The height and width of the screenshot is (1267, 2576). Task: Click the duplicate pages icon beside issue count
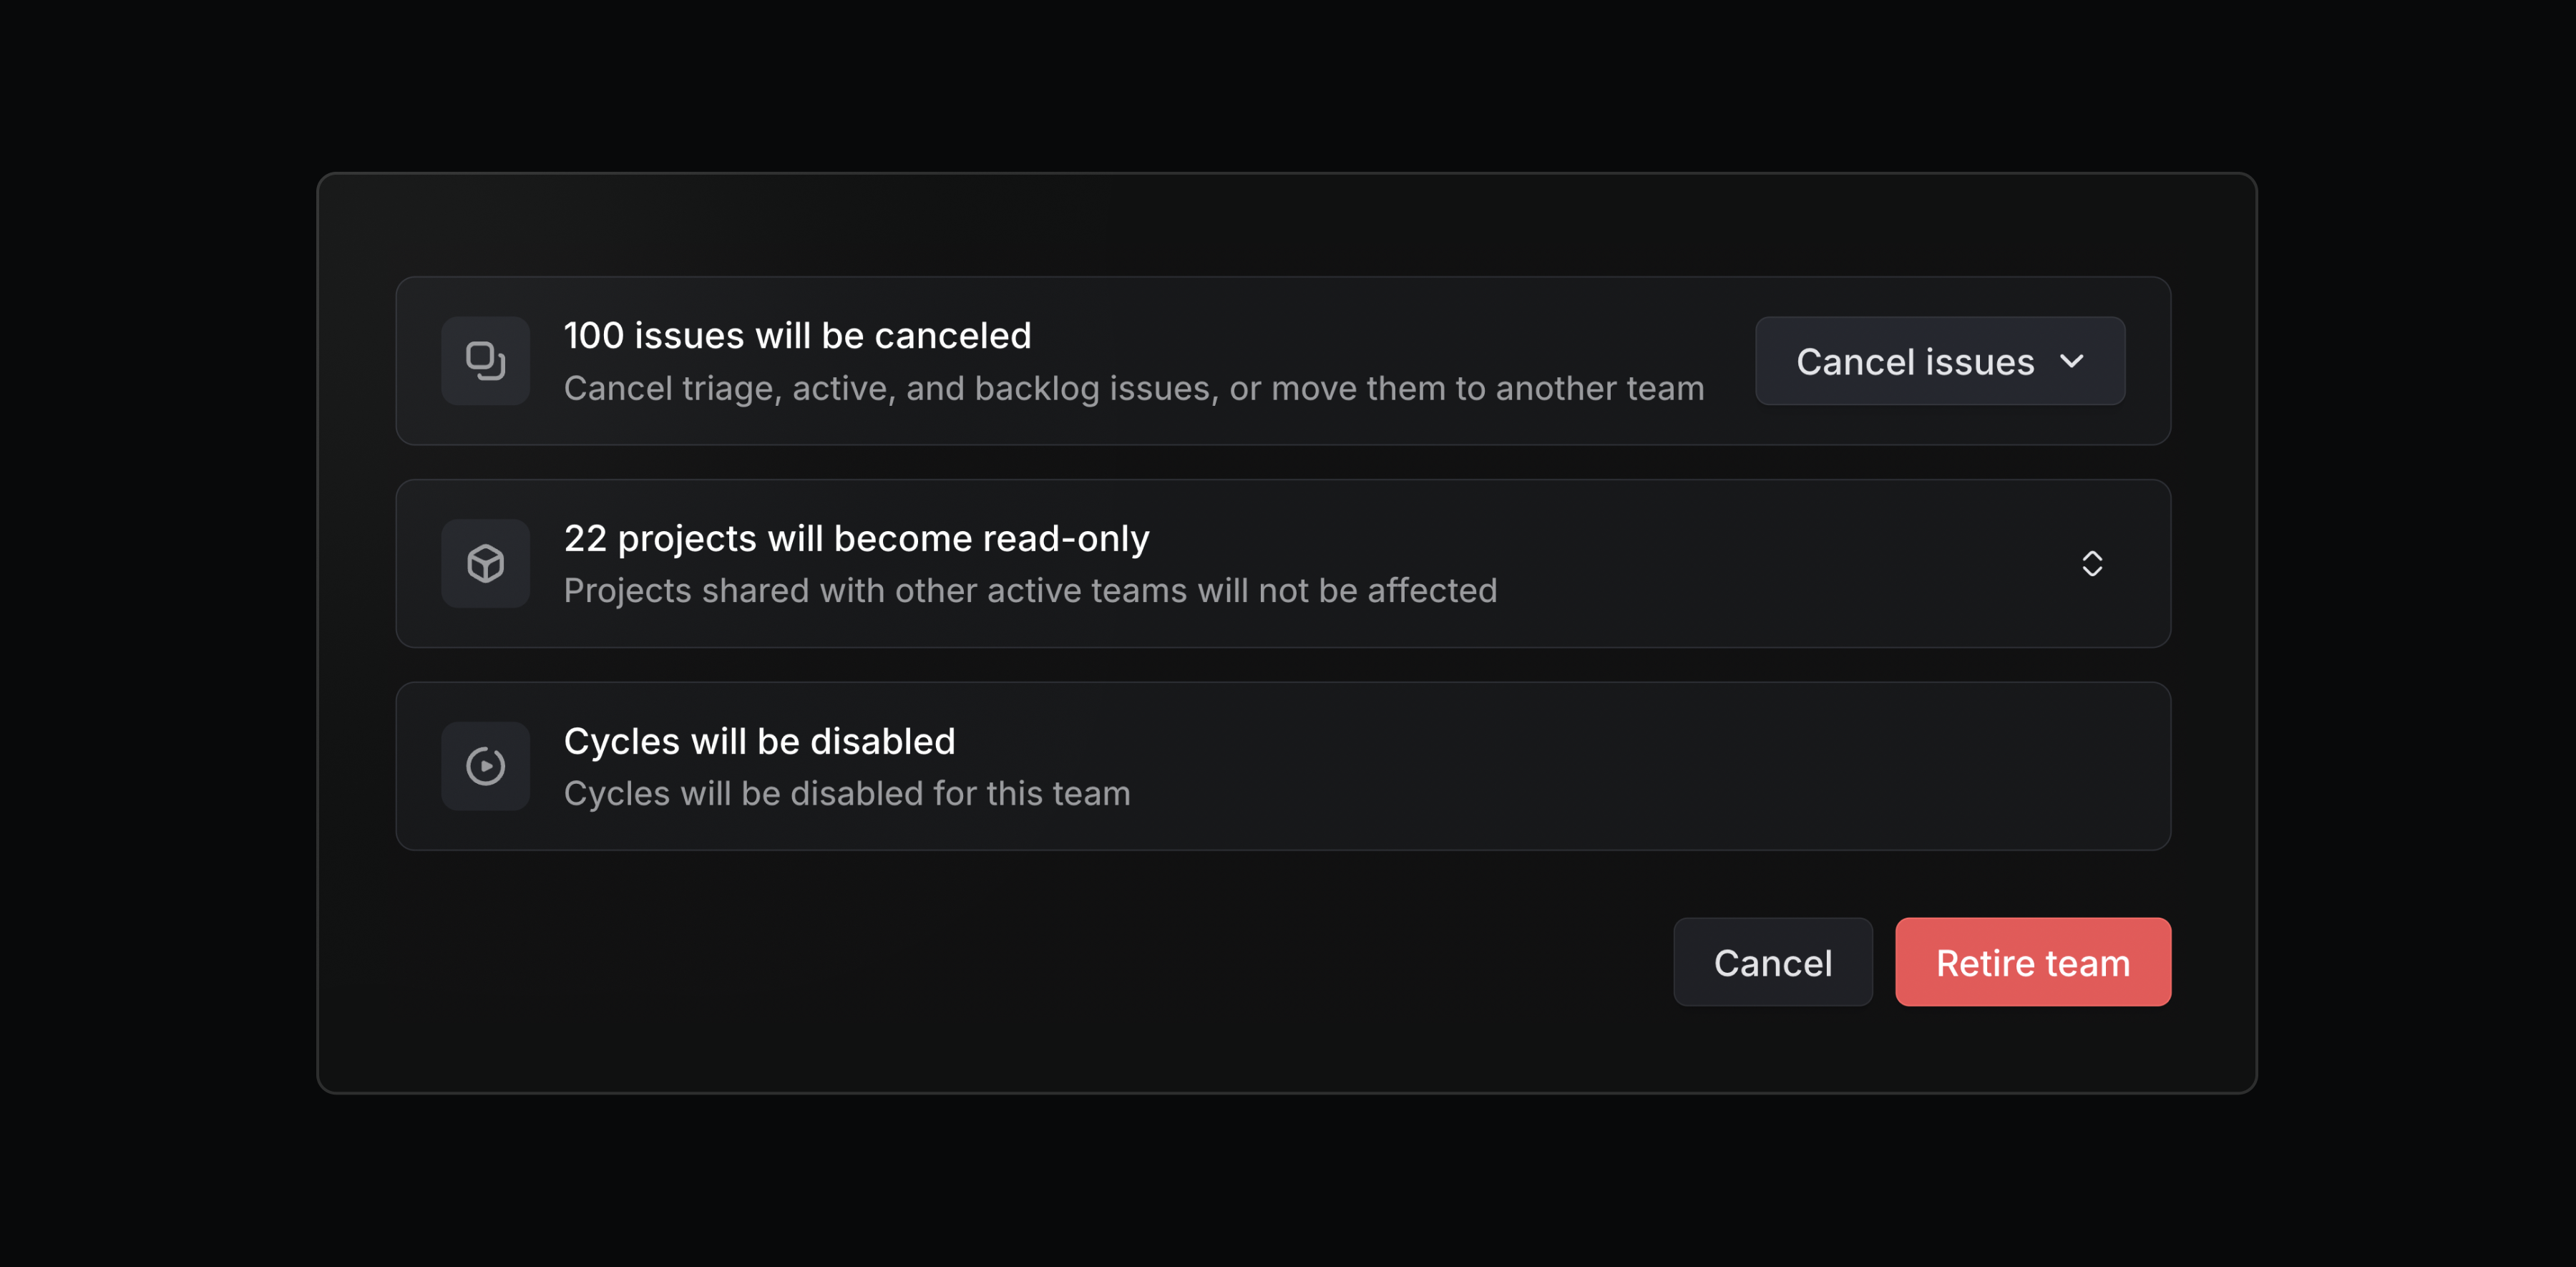click(x=485, y=361)
